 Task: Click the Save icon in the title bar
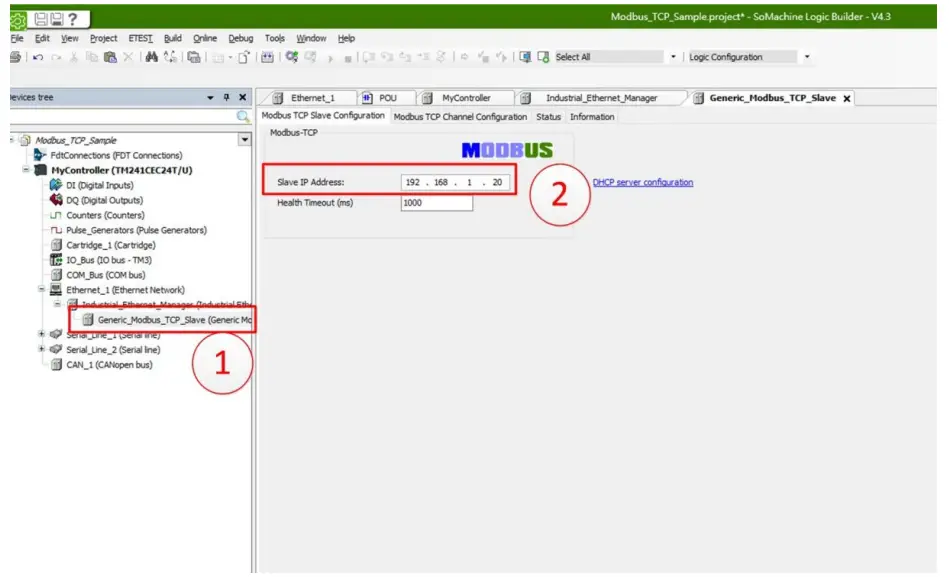pyautogui.click(x=41, y=19)
